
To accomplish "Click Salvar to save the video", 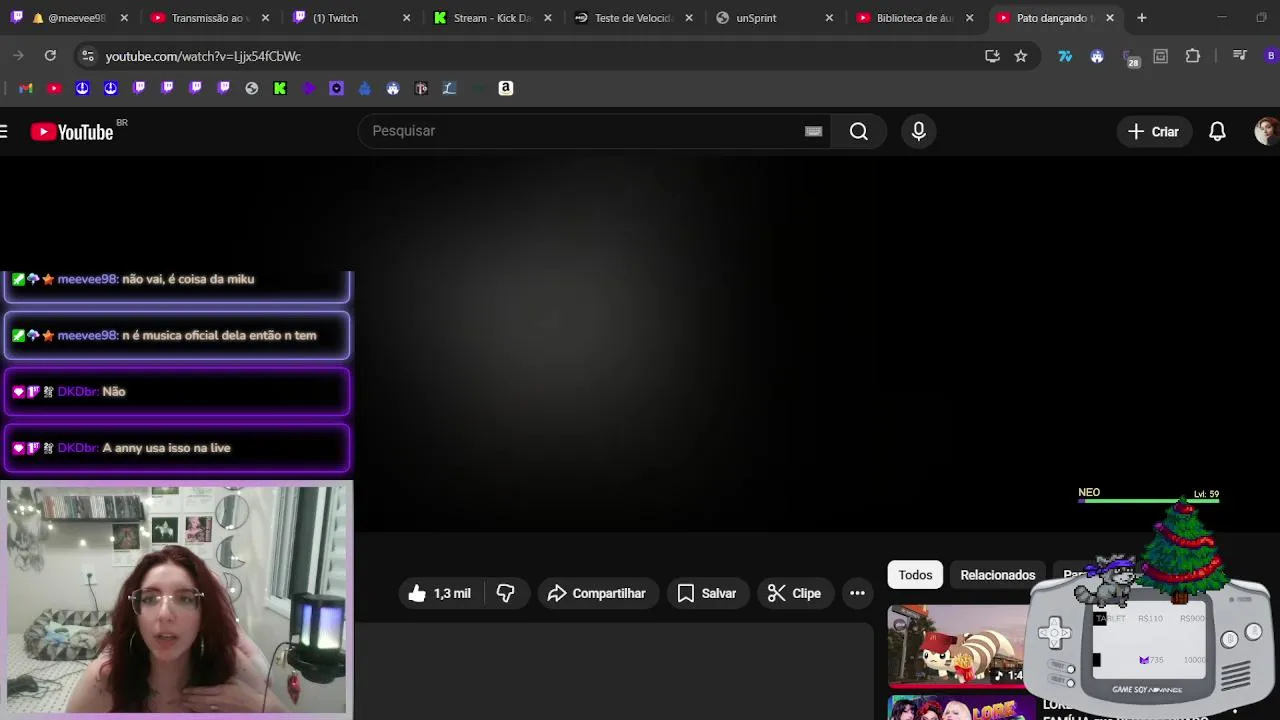I will 707,593.
